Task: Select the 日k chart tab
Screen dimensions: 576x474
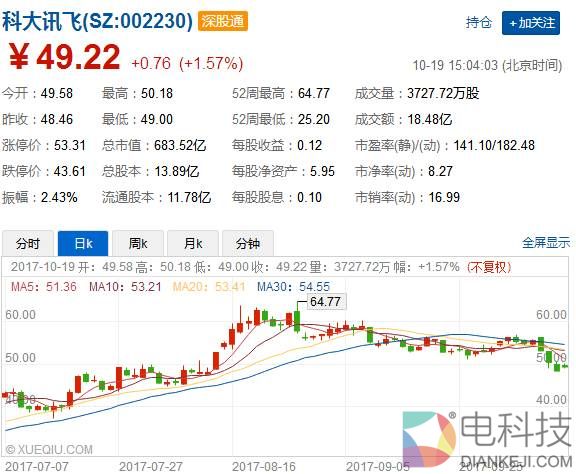Action: [83, 243]
